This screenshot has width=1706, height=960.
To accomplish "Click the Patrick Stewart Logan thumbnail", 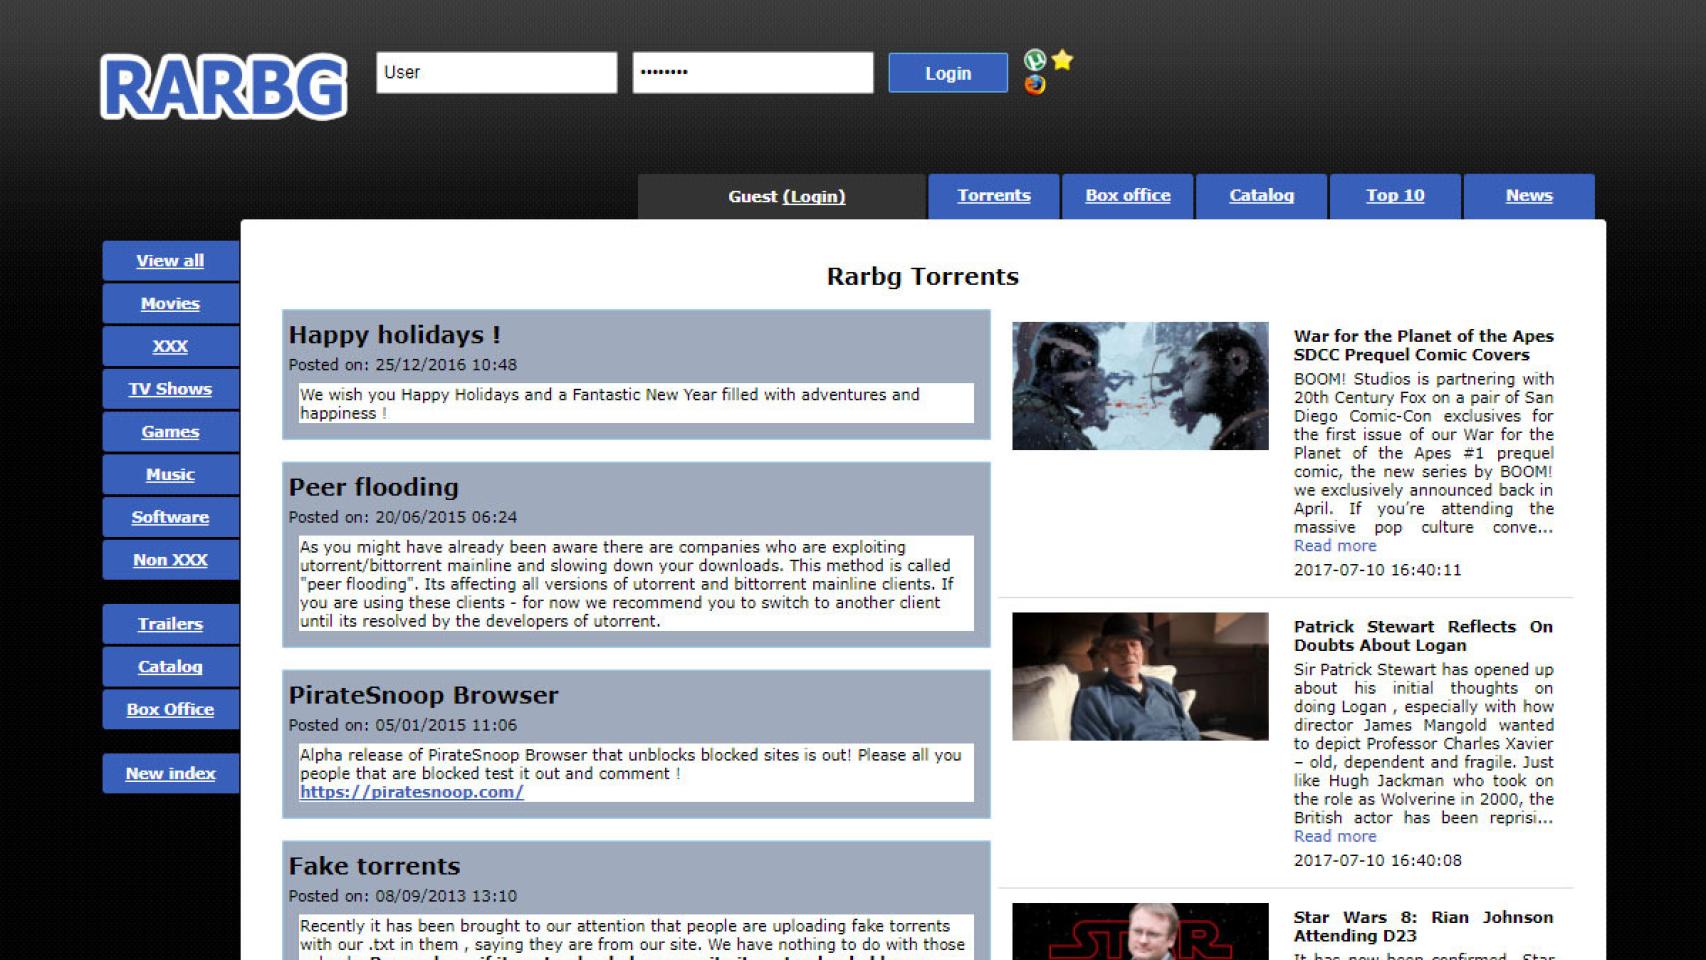I will (x=1140, y=677).
